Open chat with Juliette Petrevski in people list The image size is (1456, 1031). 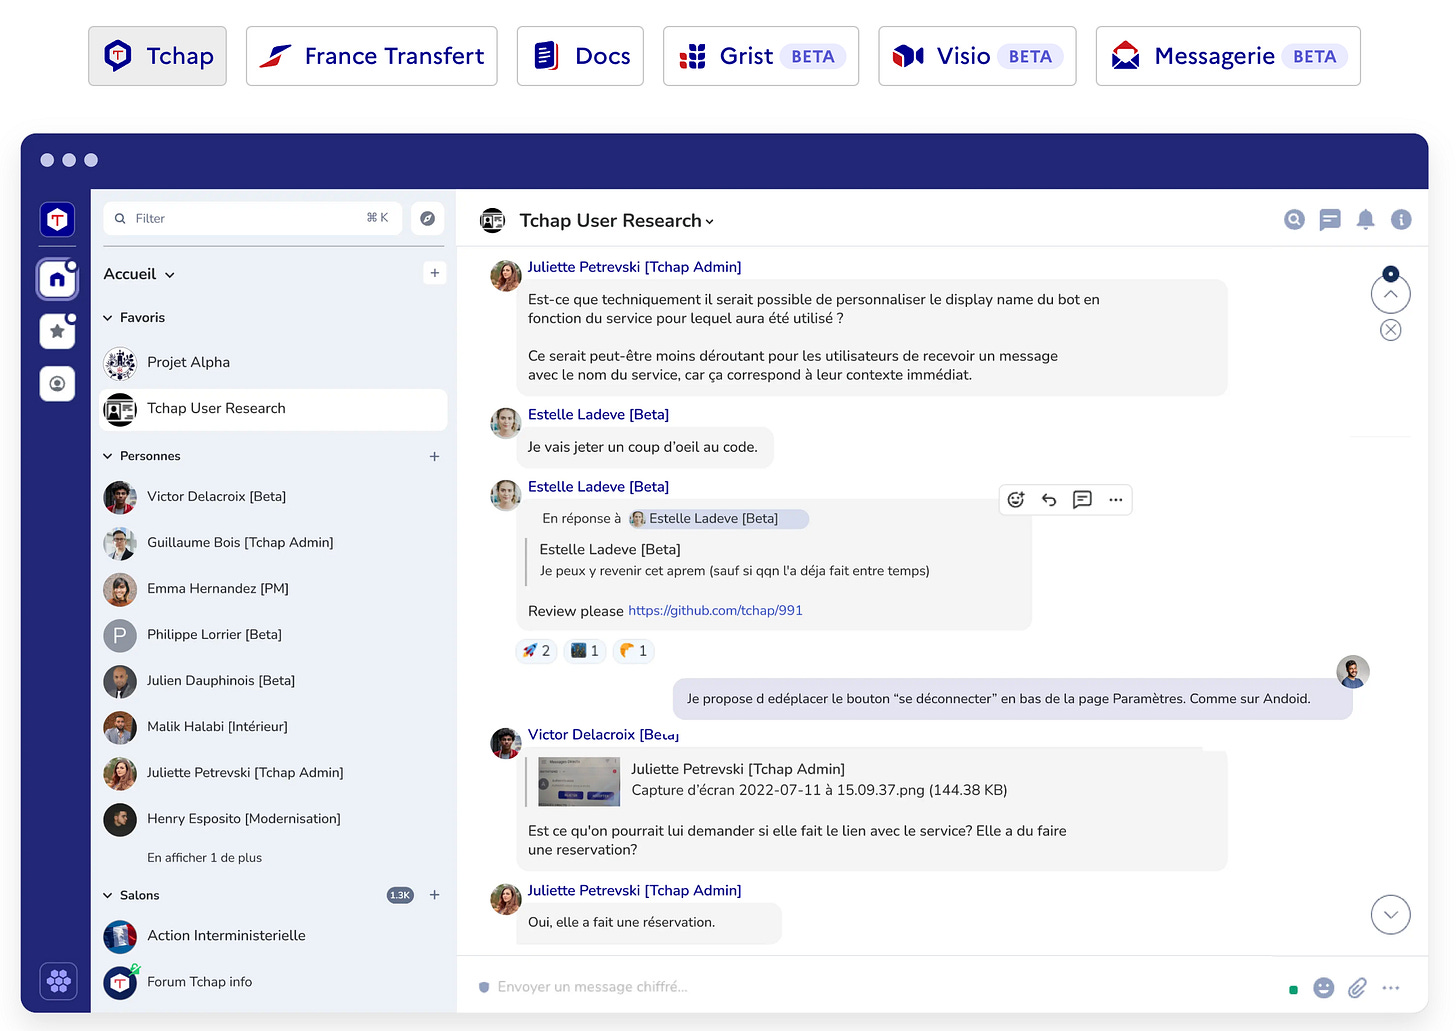click(x=274, y=772)
